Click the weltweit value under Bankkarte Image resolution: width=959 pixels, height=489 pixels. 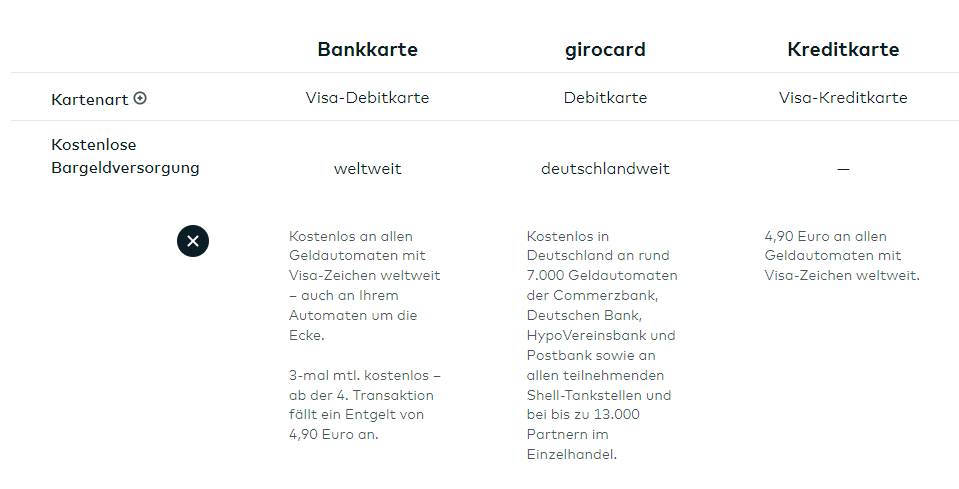(367, 169)
